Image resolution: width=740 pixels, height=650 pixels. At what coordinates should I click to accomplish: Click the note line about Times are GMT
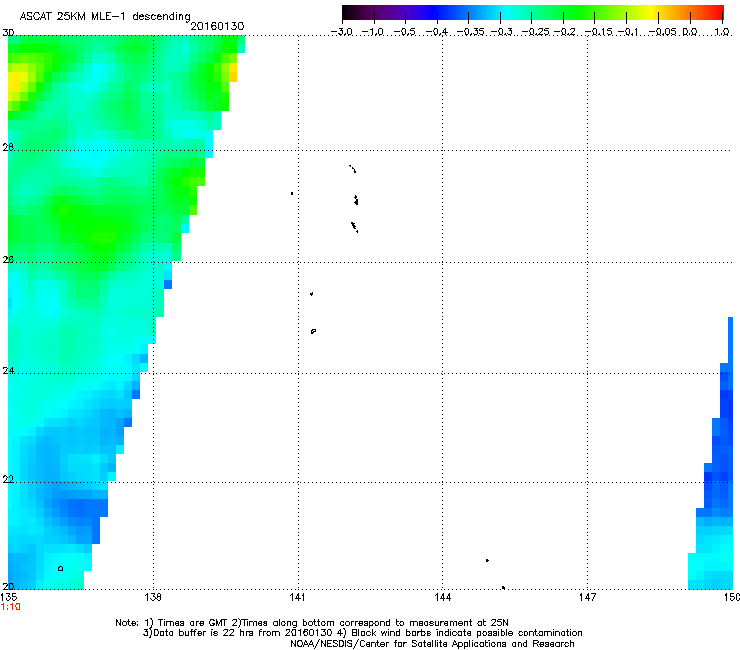[312, 623]
